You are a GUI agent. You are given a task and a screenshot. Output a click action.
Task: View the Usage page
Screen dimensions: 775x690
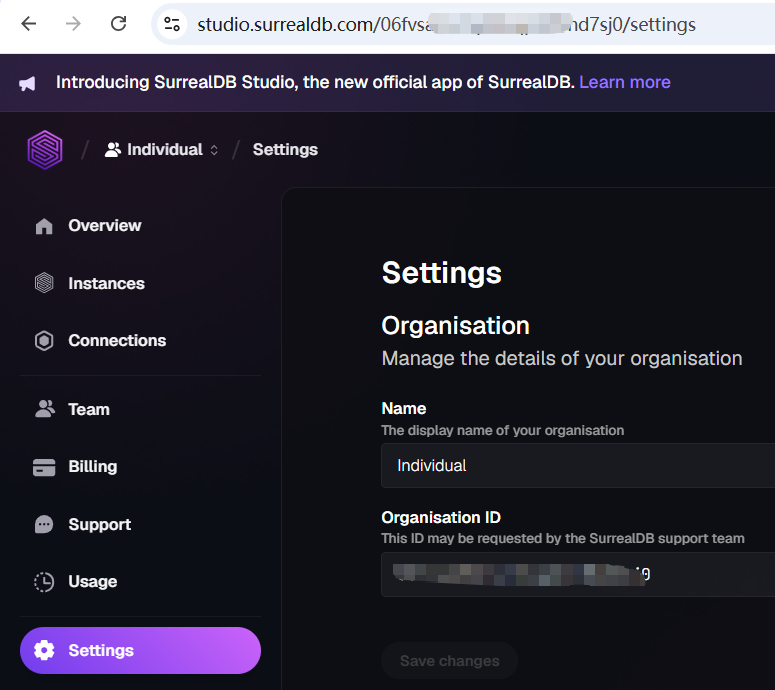coord(140,582)
